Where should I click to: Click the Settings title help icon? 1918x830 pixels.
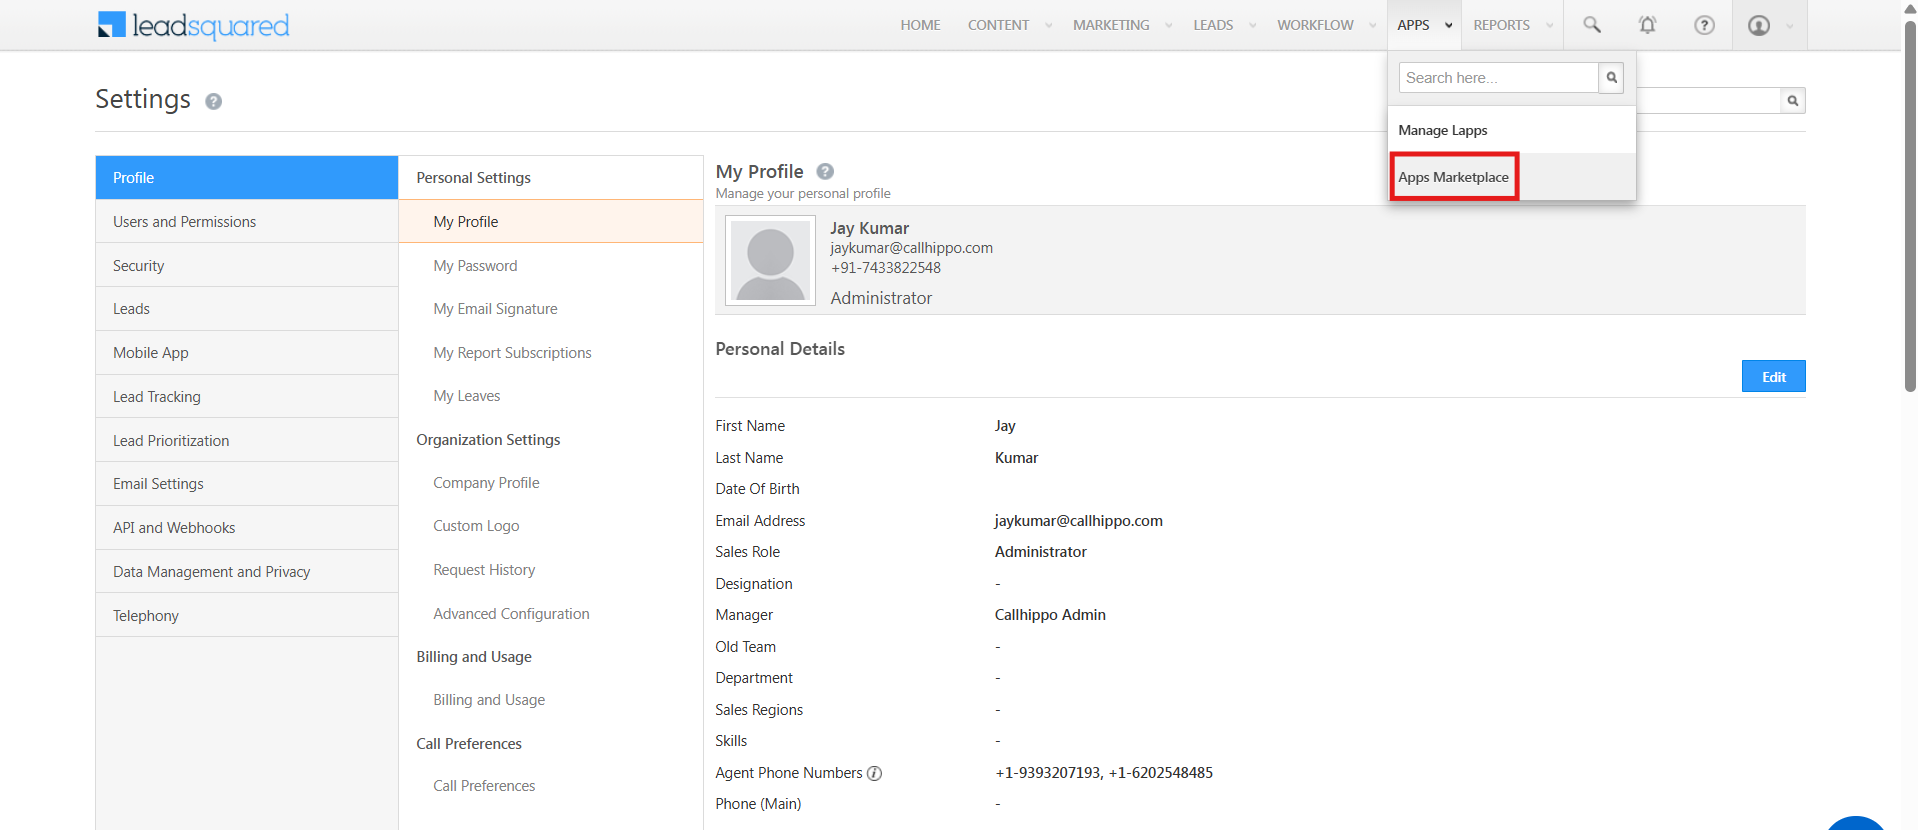click(x=213, y=101)
